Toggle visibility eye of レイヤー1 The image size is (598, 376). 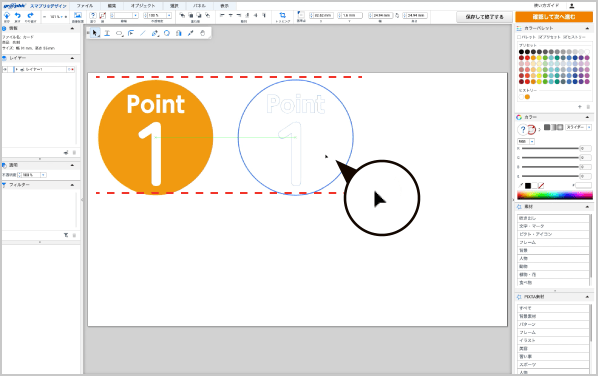(x=5, y=69)
